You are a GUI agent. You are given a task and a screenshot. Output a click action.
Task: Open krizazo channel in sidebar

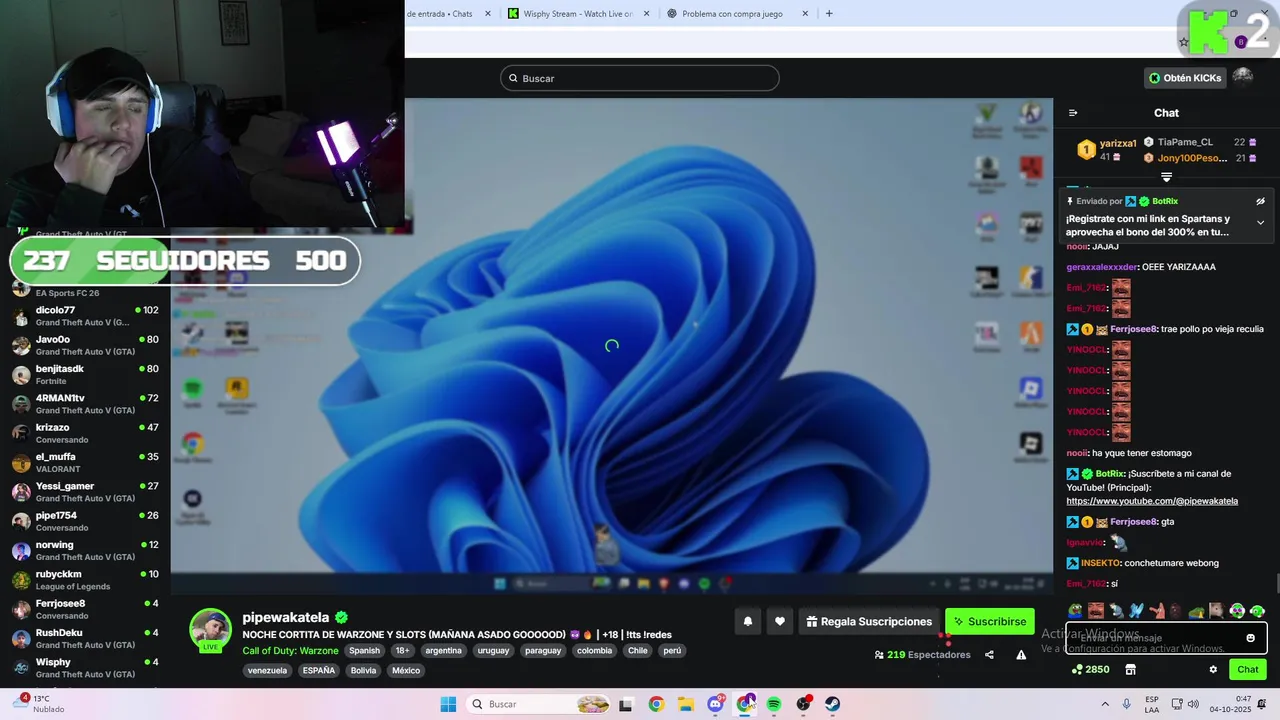(85, 433)
